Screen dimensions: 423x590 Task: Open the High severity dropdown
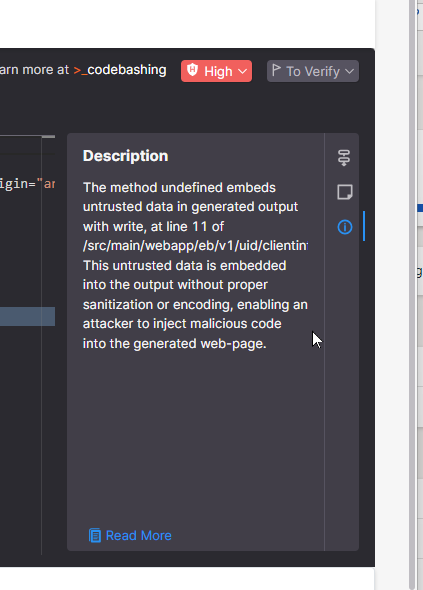point(216,71)
